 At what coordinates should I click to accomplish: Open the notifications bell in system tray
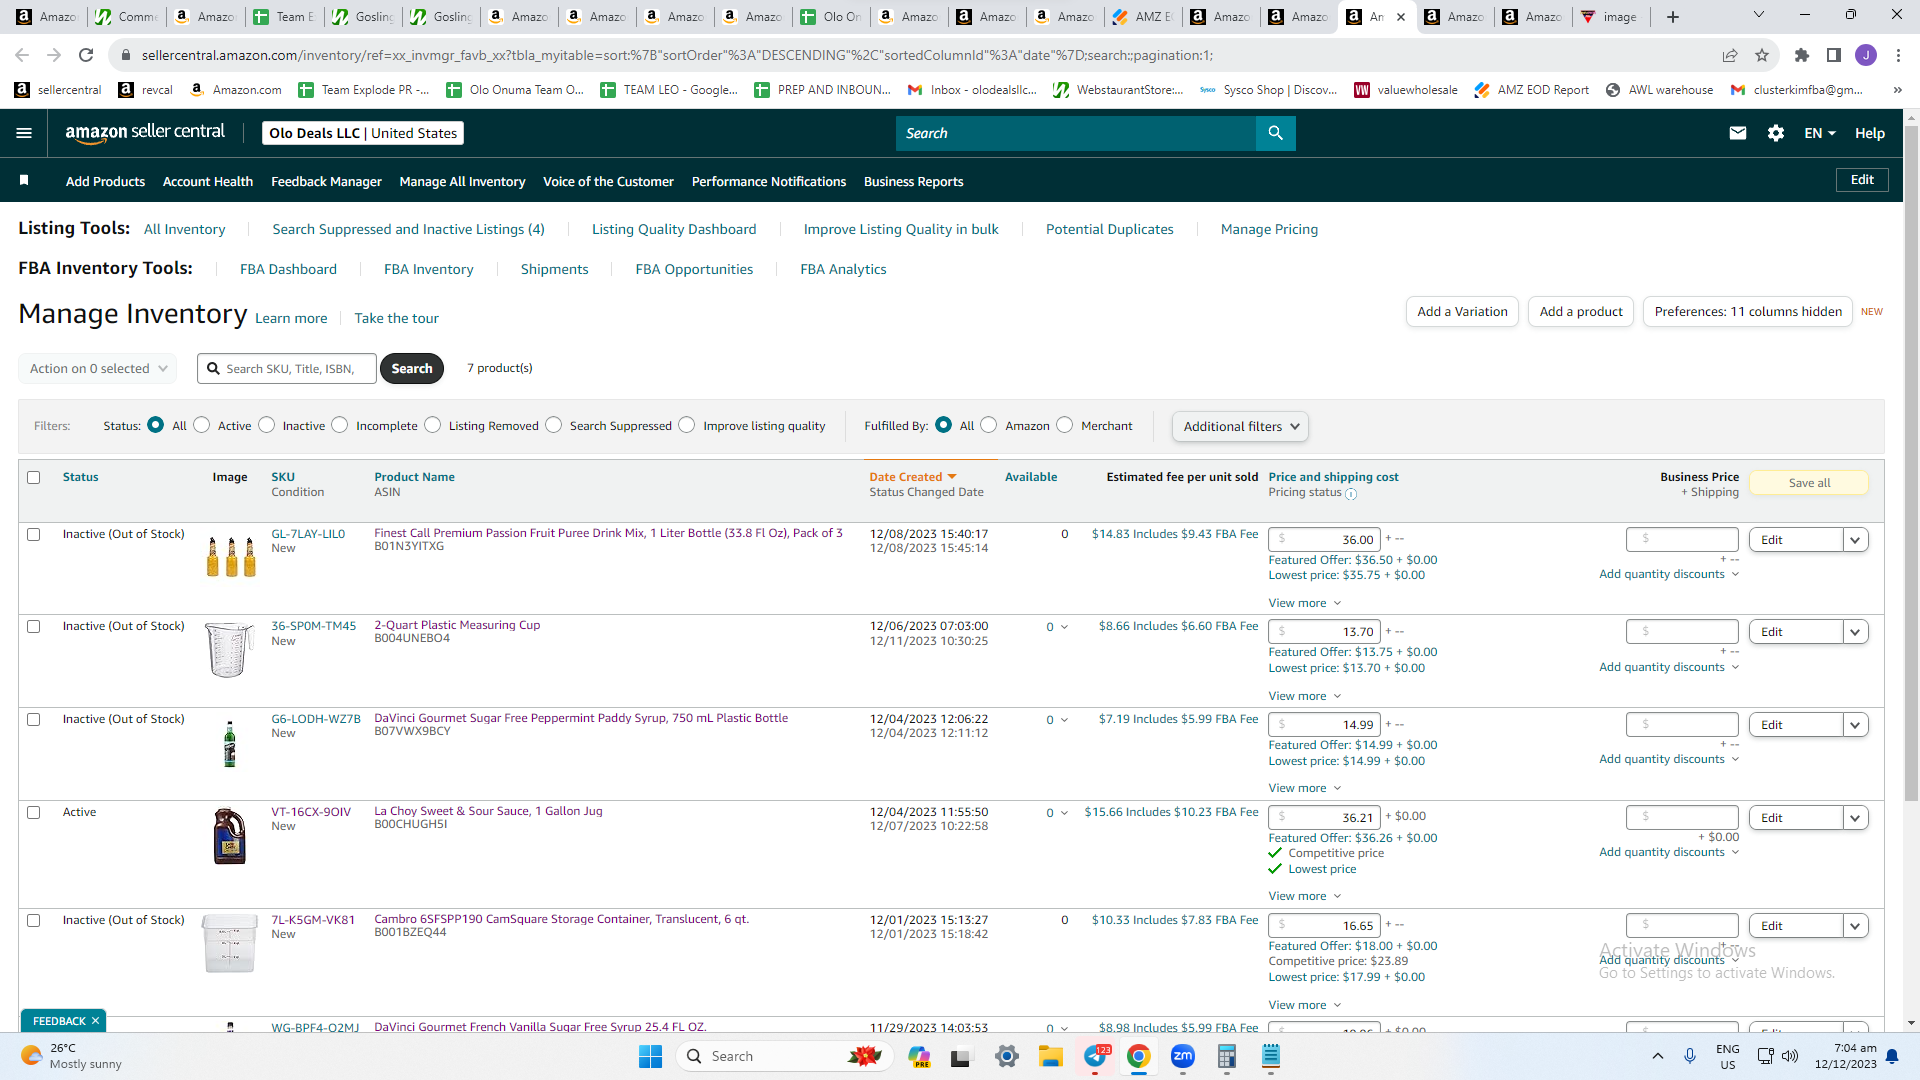pyautogui.click(x=1892, y=1056)
